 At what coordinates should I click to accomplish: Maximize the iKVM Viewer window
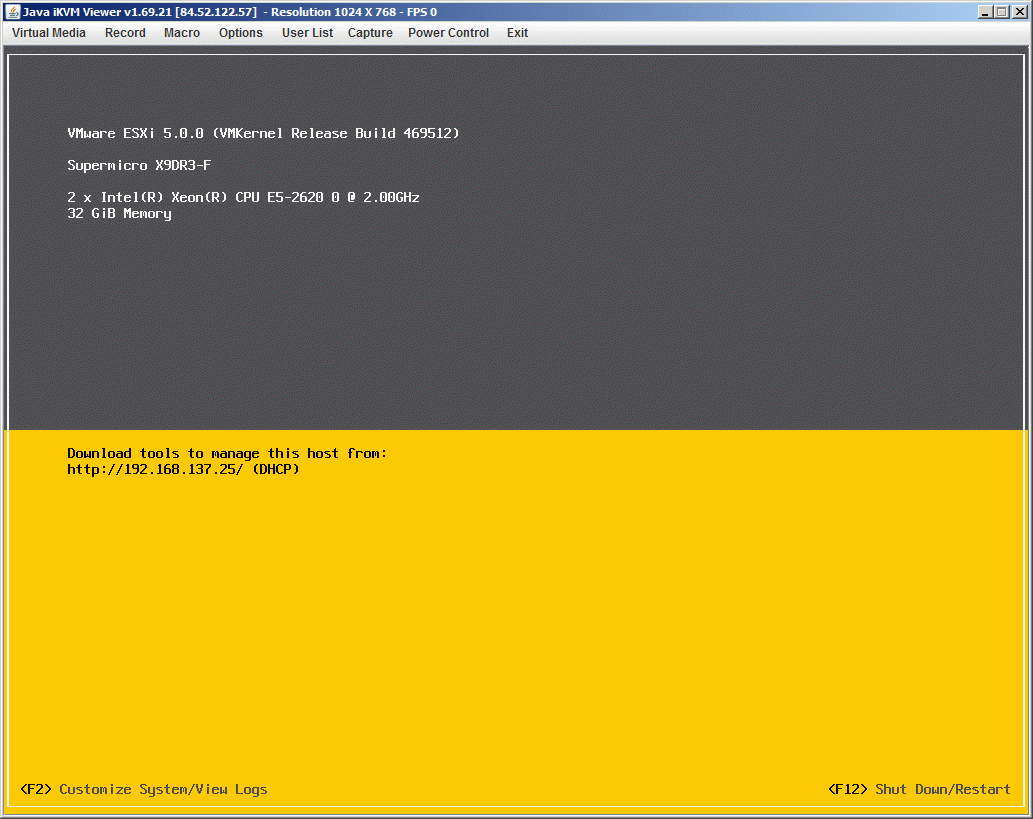point(1001,12)
